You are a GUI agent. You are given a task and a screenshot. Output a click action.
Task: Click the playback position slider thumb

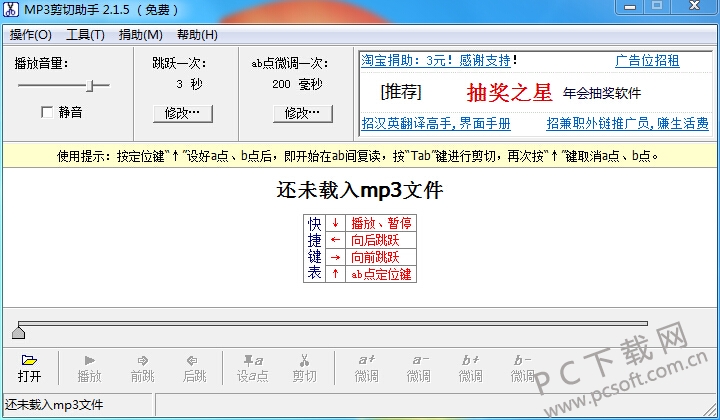coord(18,332)
